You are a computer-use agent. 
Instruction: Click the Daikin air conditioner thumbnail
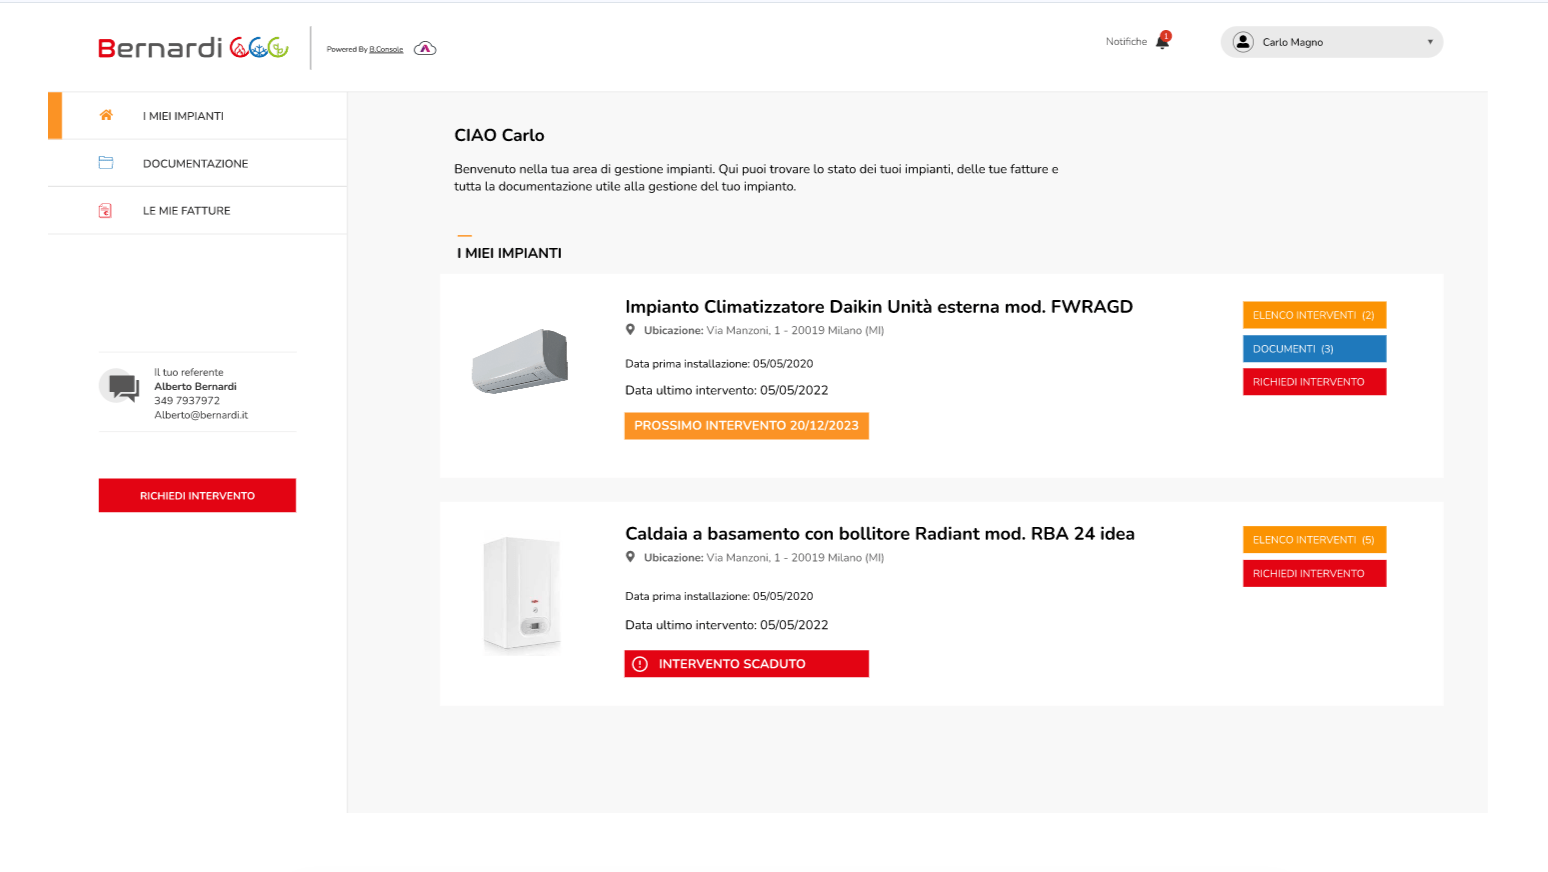(x=520, y=361)
